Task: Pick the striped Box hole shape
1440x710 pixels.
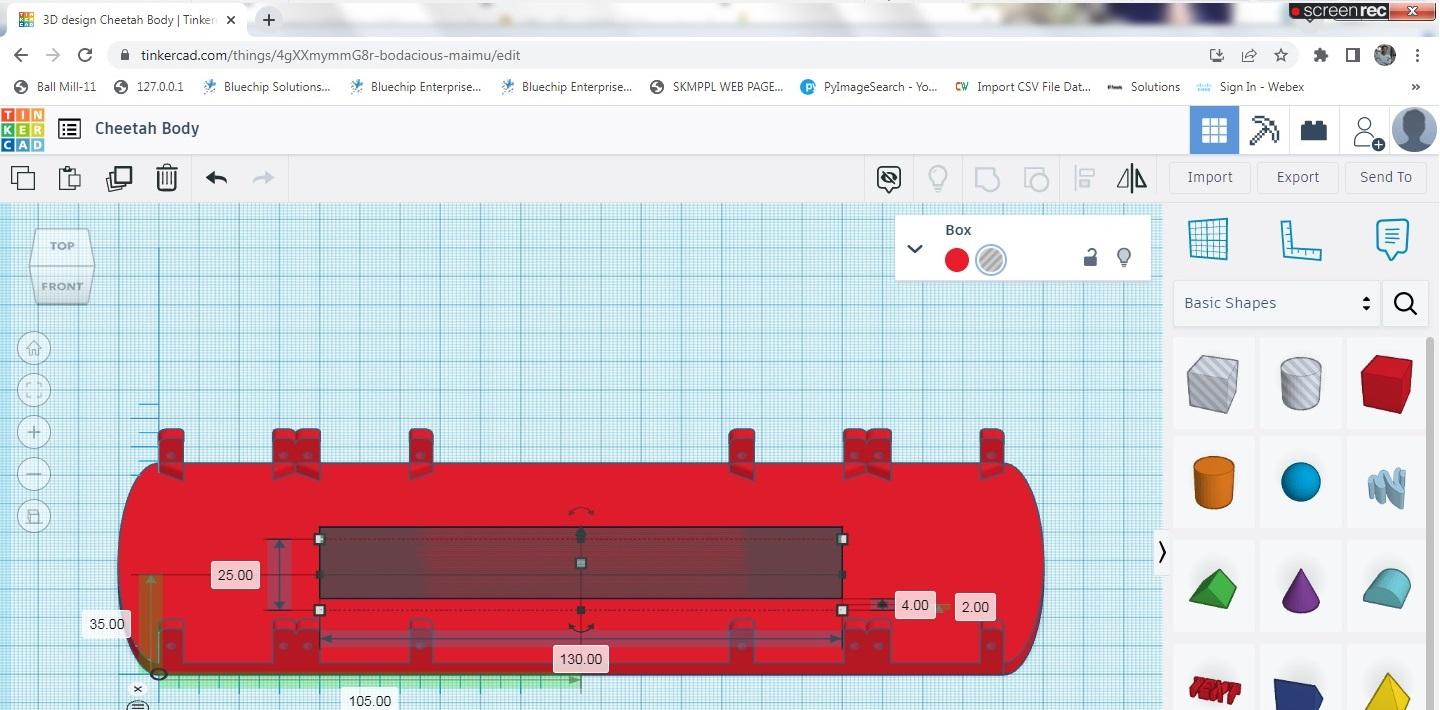Action: pyautogui.click(x=1212, y=385)
